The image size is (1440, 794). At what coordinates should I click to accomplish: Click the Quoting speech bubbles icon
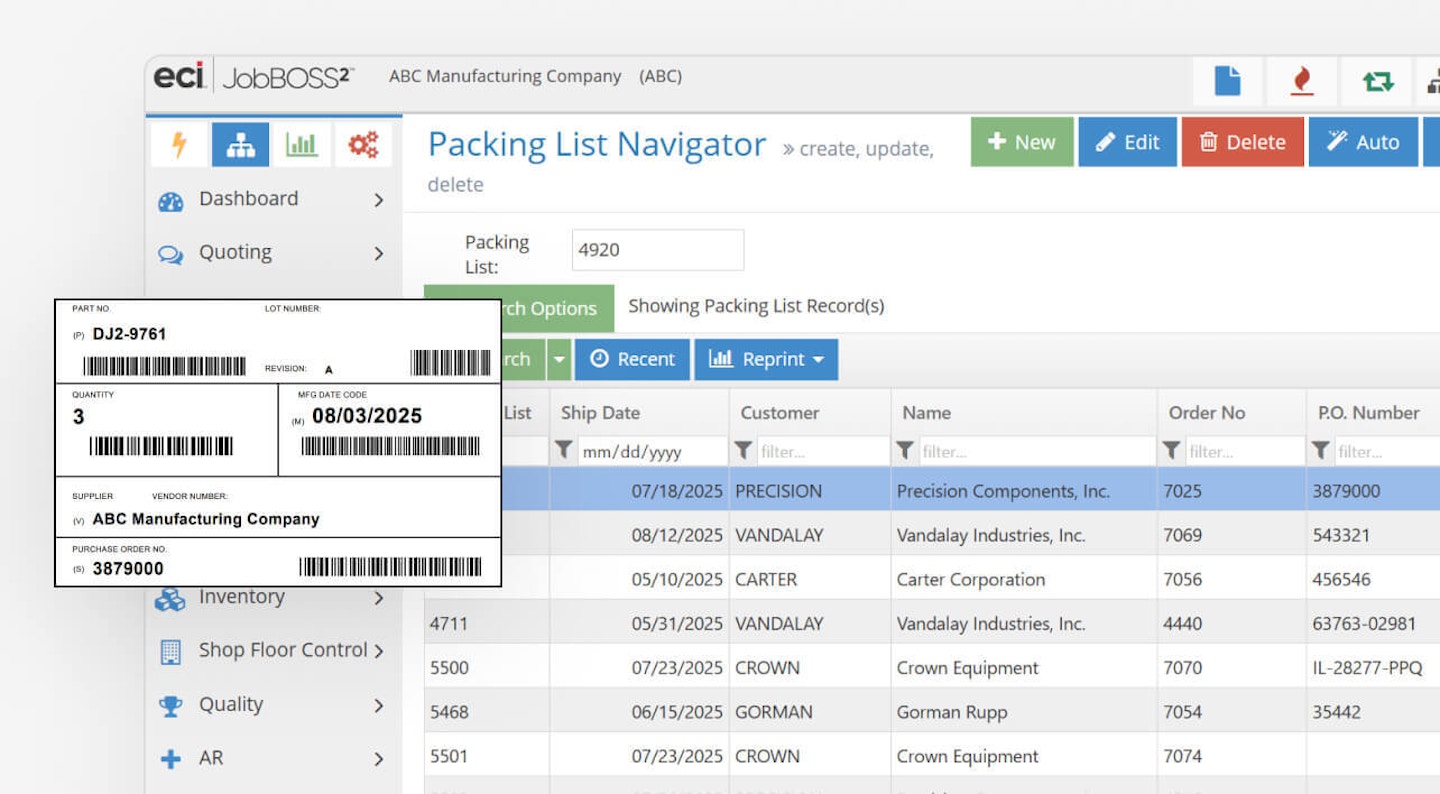point(171,255)
